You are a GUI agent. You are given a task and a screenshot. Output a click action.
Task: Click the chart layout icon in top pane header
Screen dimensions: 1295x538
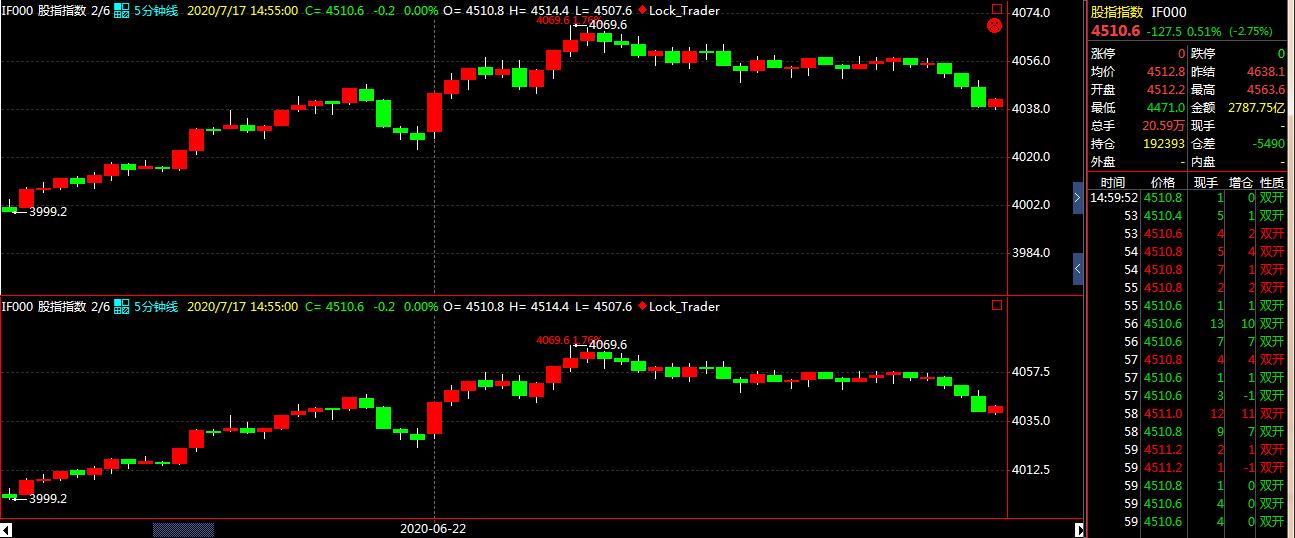pos(122,11)
